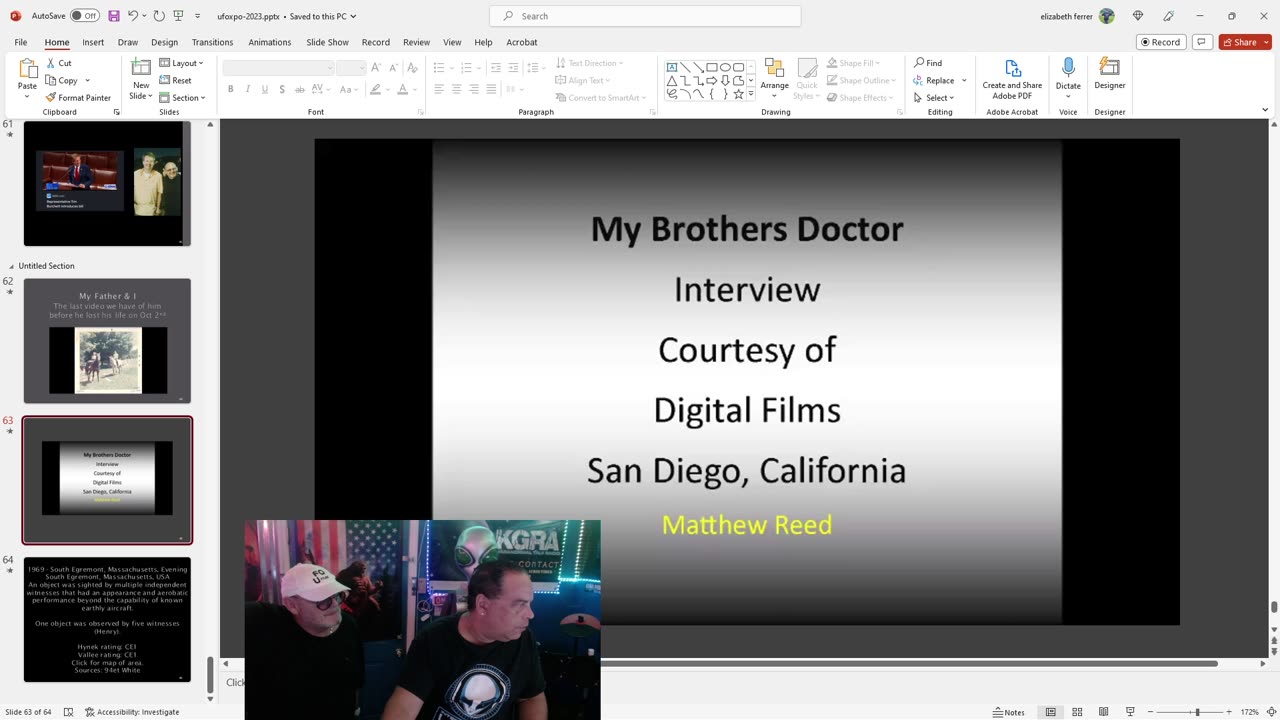
Task: Start Slide Show from status bar
Action: point(1130,712)
